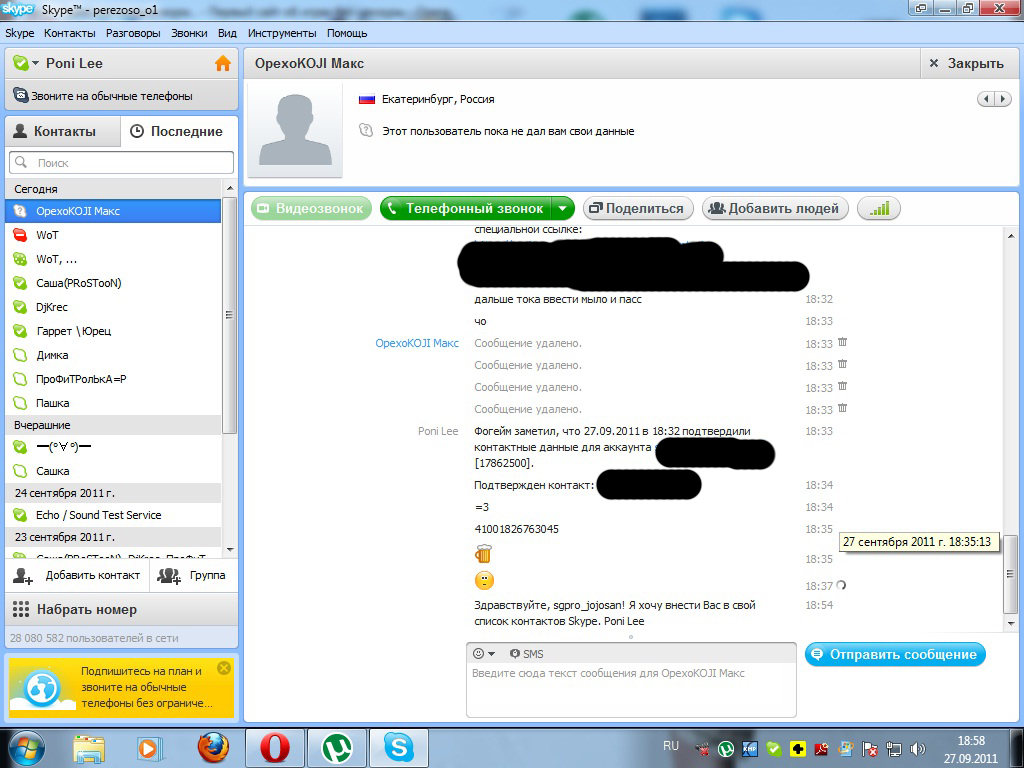Screen dimensions: 1024x768
Task: Open the 'WoT, …' group conversation
Action: (x=113, y=259)
